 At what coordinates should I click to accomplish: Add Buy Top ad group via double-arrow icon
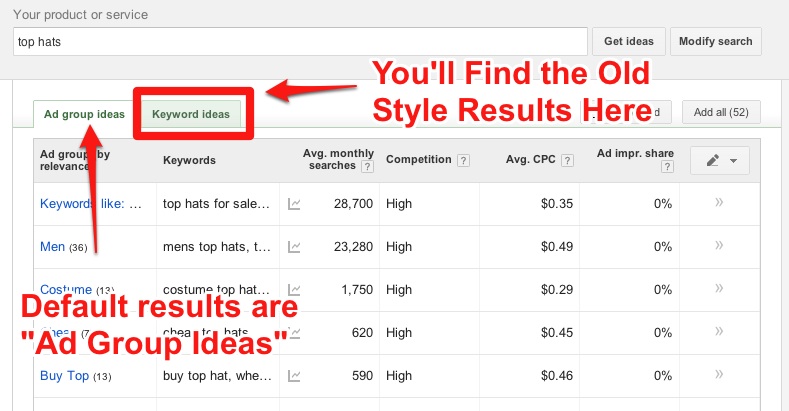tap(717, 376)
